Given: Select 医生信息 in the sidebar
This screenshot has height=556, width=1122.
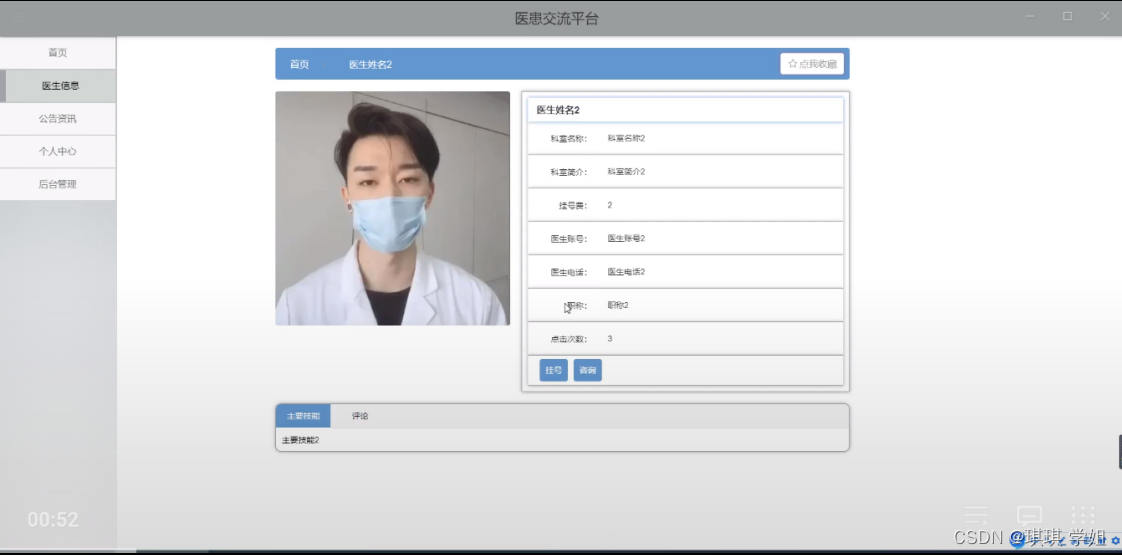Looking at the screenshot, I should (58, 86).
